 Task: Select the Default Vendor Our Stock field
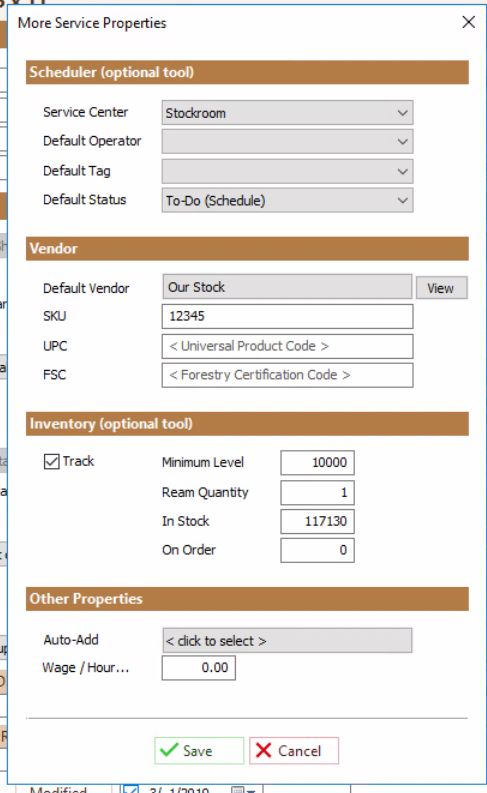pyautogui.click(x=287, y=287)
